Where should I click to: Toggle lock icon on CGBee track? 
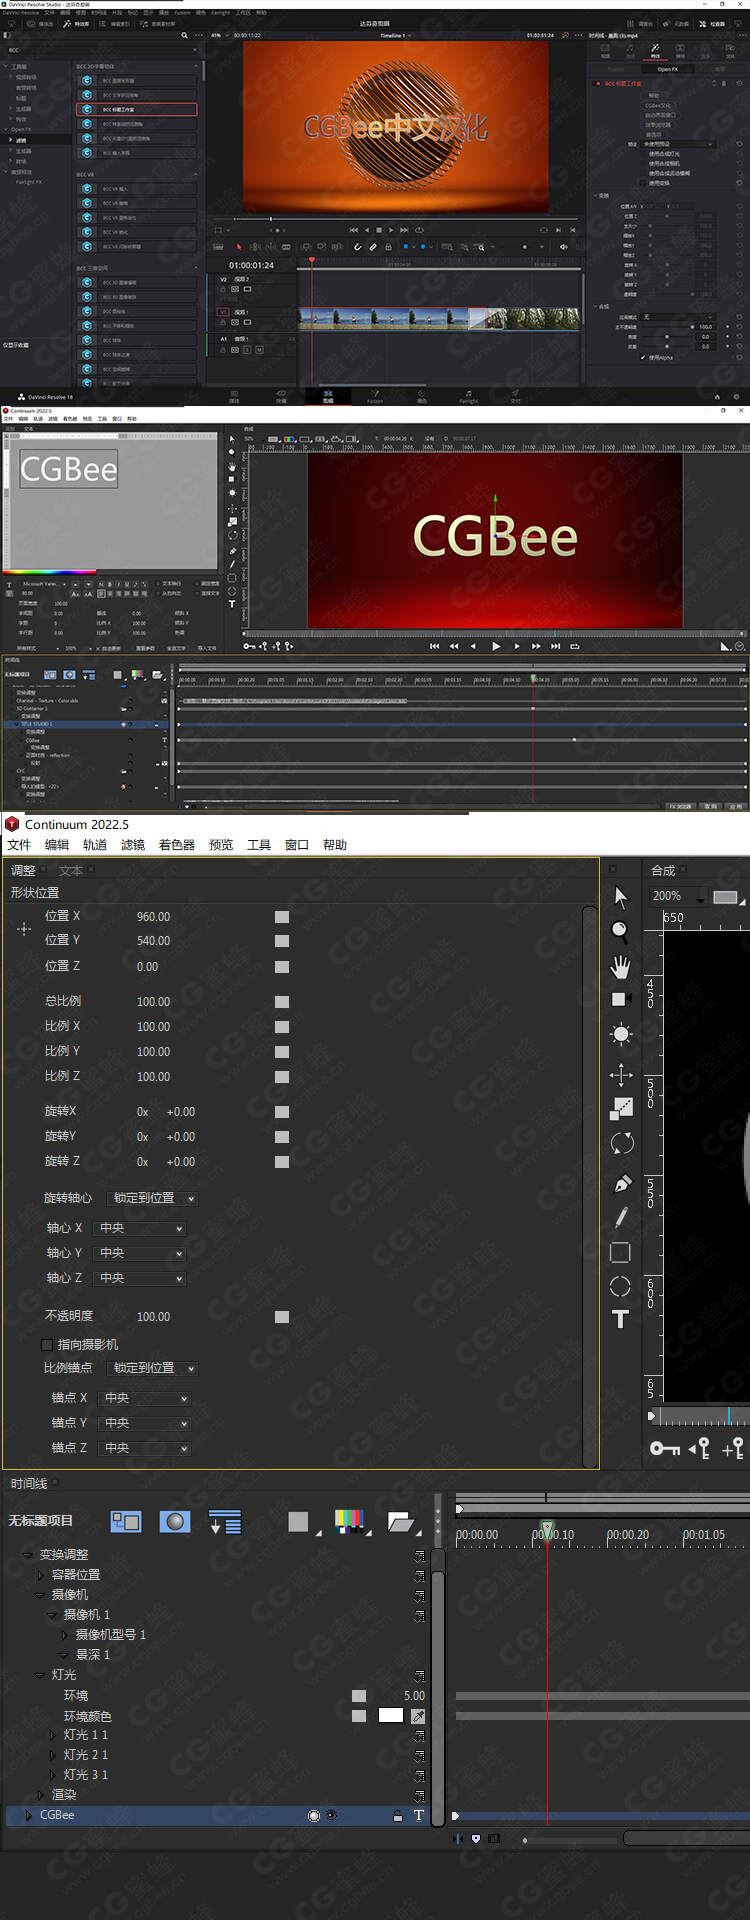pos(397,1816)
